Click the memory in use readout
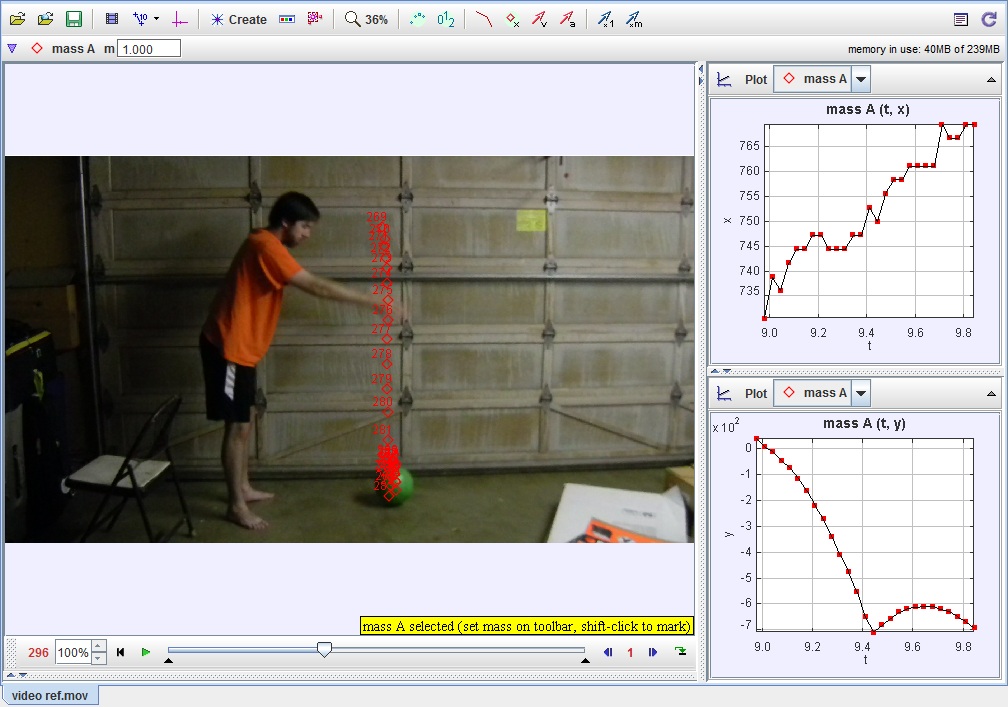The height and width of the screenshot is (707, 1008). tap(923, 49)
